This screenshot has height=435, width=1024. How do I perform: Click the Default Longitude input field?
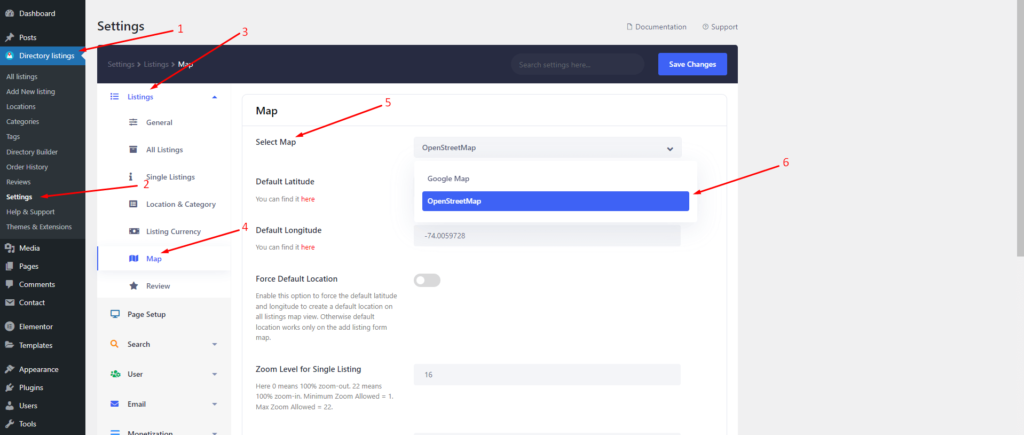[x=547, y=236]
